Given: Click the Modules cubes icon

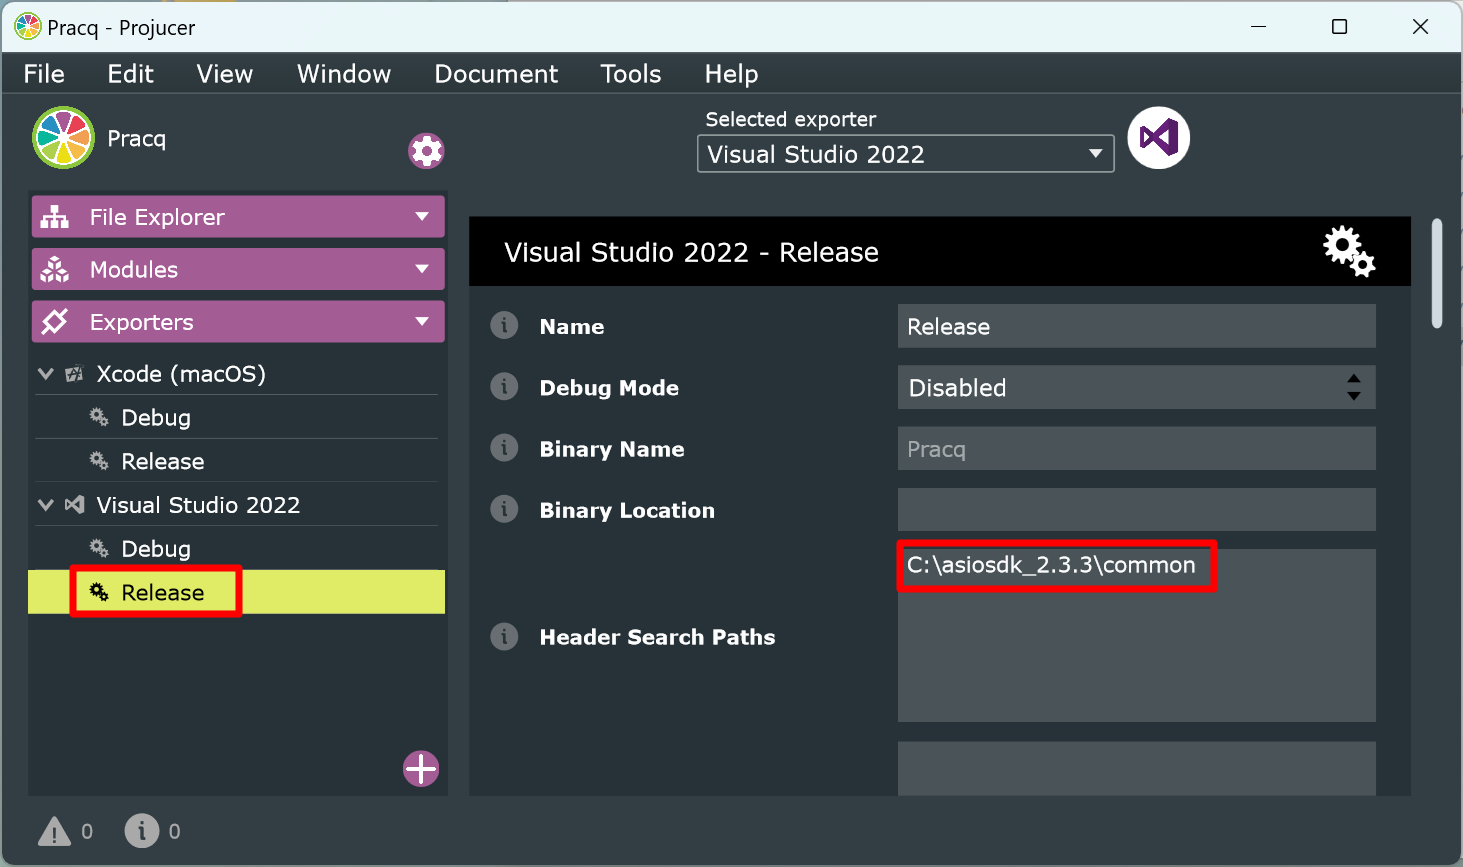Looking at the screenshot, I should 55,269.
